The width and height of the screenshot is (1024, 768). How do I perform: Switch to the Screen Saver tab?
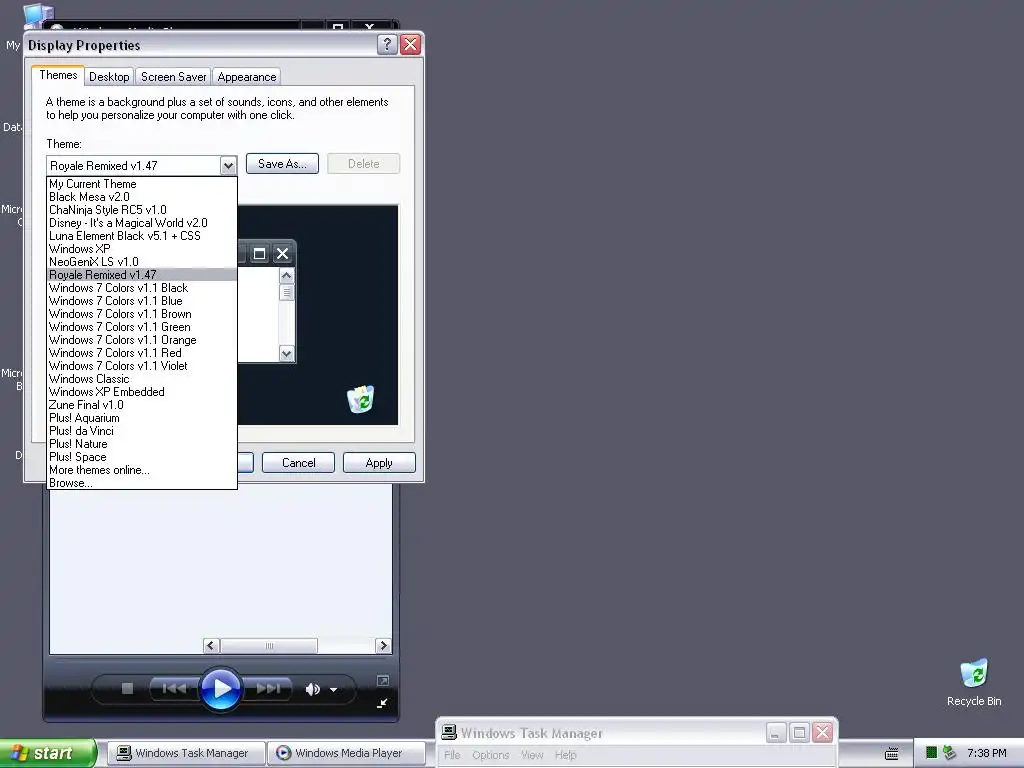tap(173, 76)
